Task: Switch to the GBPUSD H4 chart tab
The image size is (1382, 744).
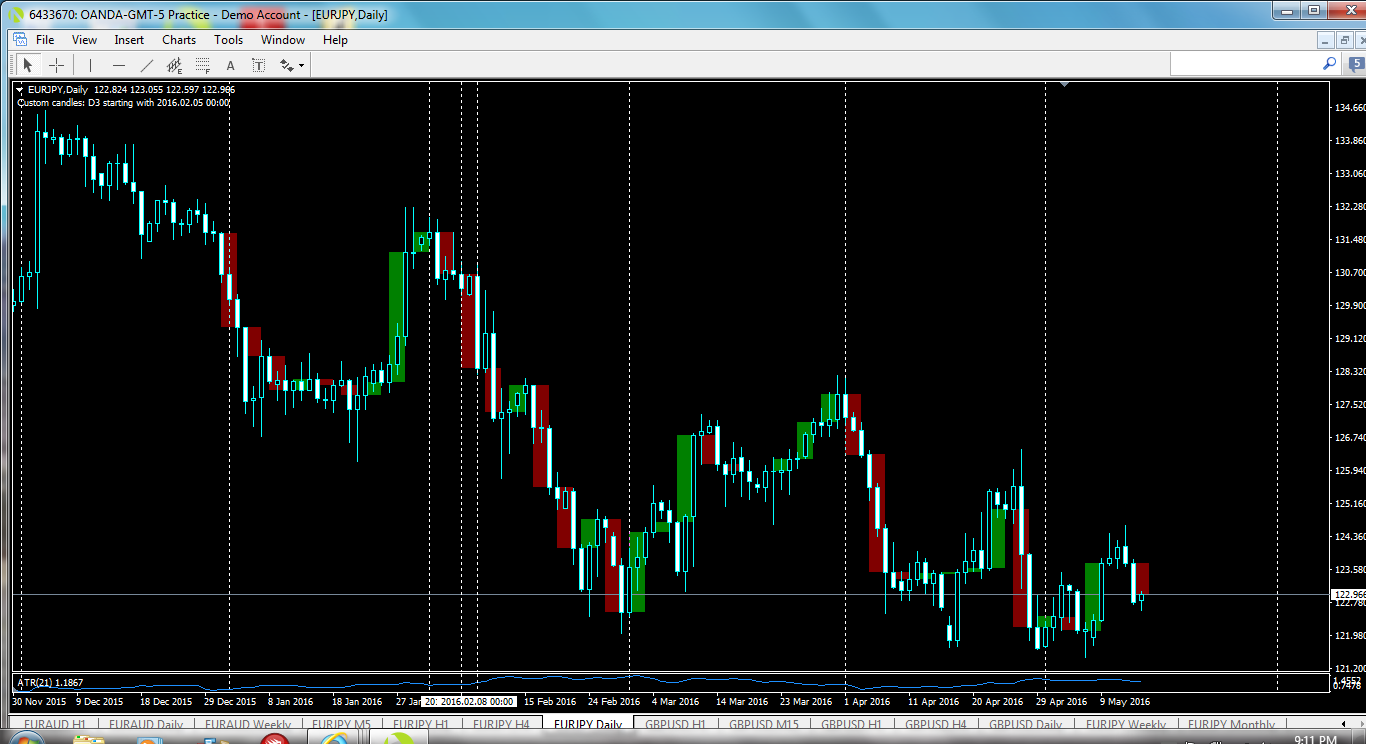Action: tap(935, 725)
